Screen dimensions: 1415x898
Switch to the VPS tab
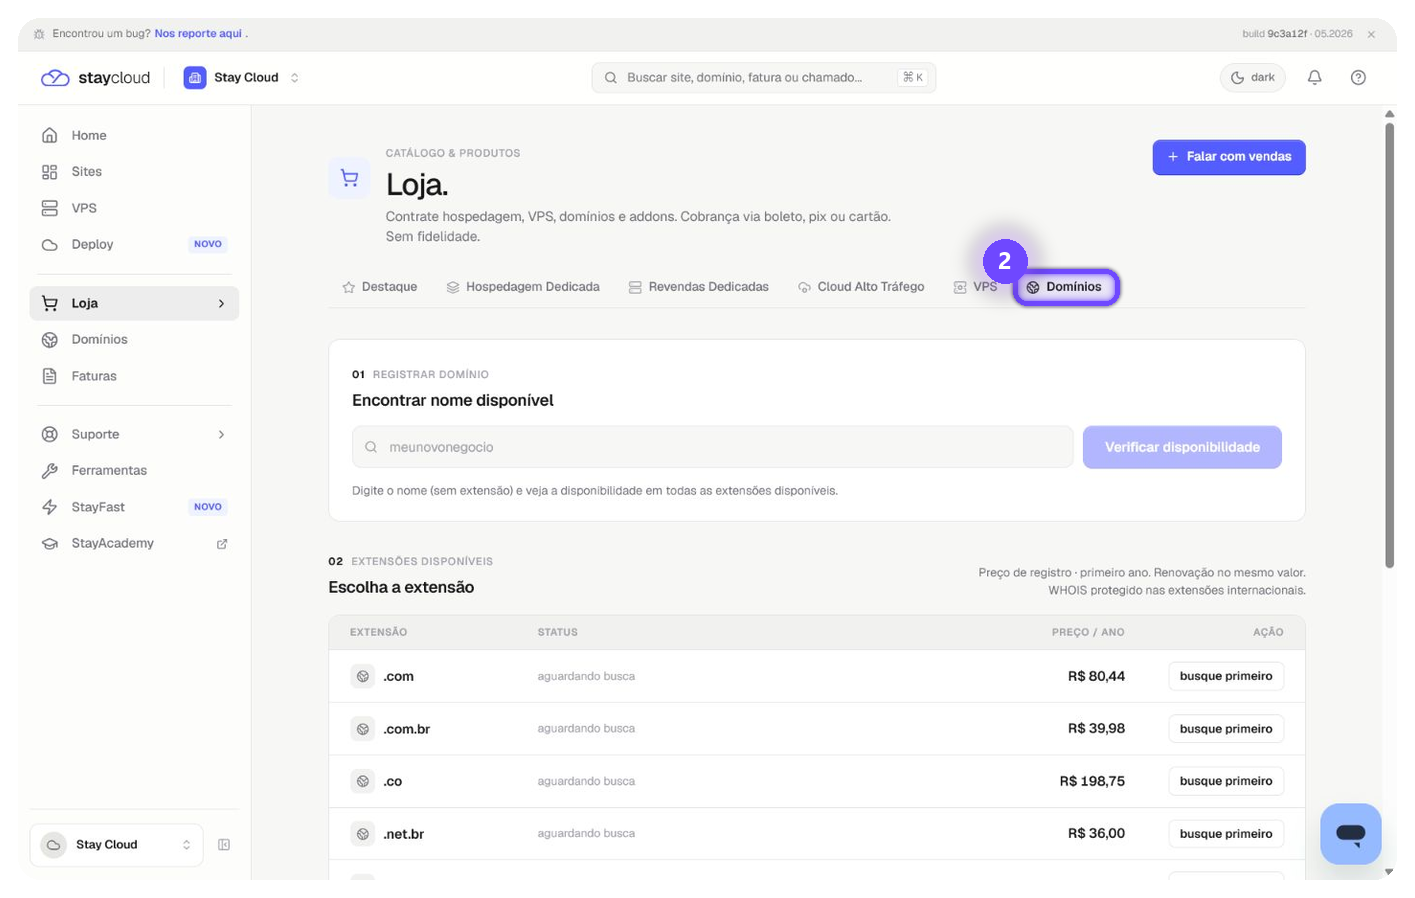[x=975, y=287]
